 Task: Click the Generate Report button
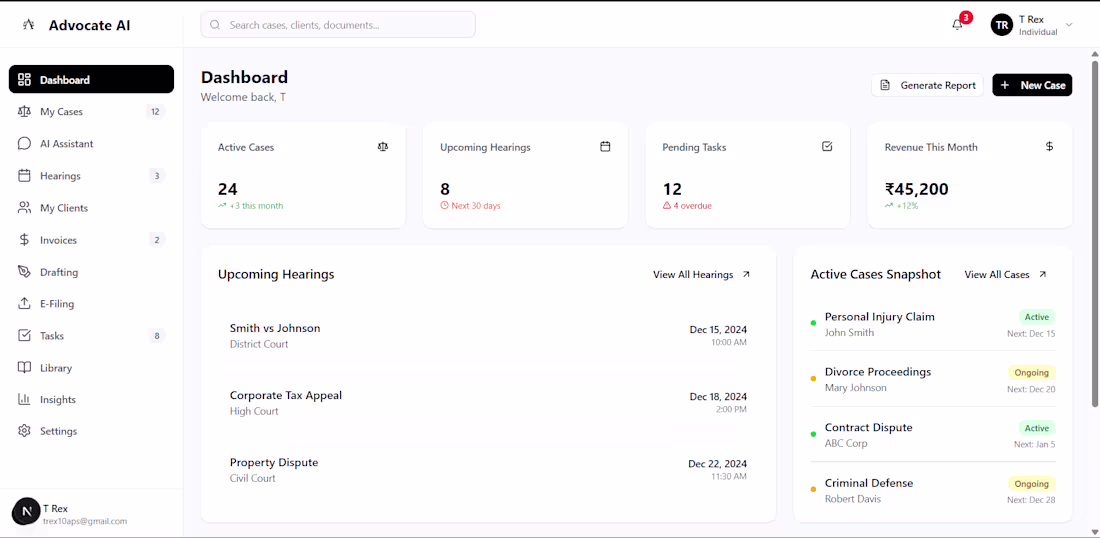(927, 85)
